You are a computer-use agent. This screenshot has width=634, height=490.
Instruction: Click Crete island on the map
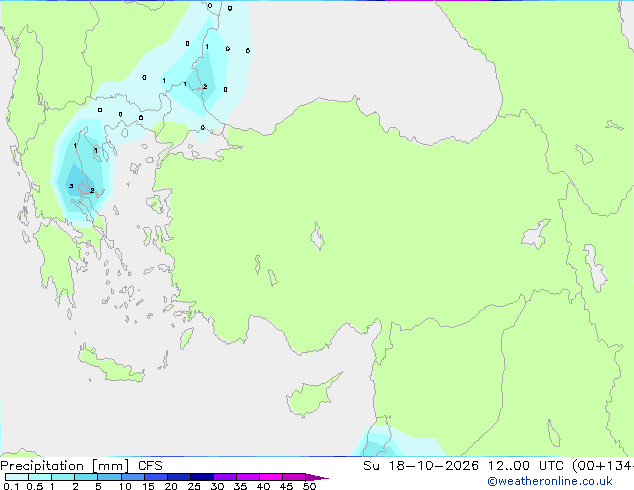tap(111, 365)
